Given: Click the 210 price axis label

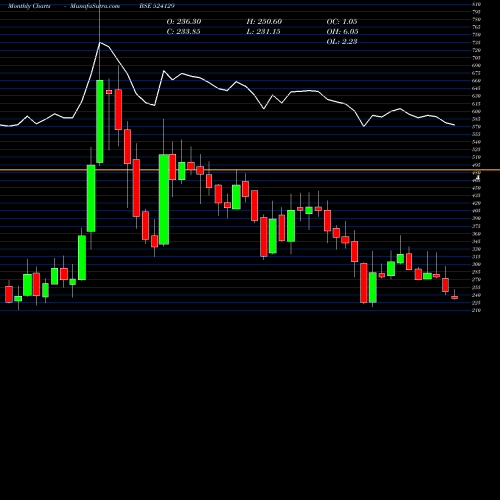Looking at the screenshot, I should [476, 310].
